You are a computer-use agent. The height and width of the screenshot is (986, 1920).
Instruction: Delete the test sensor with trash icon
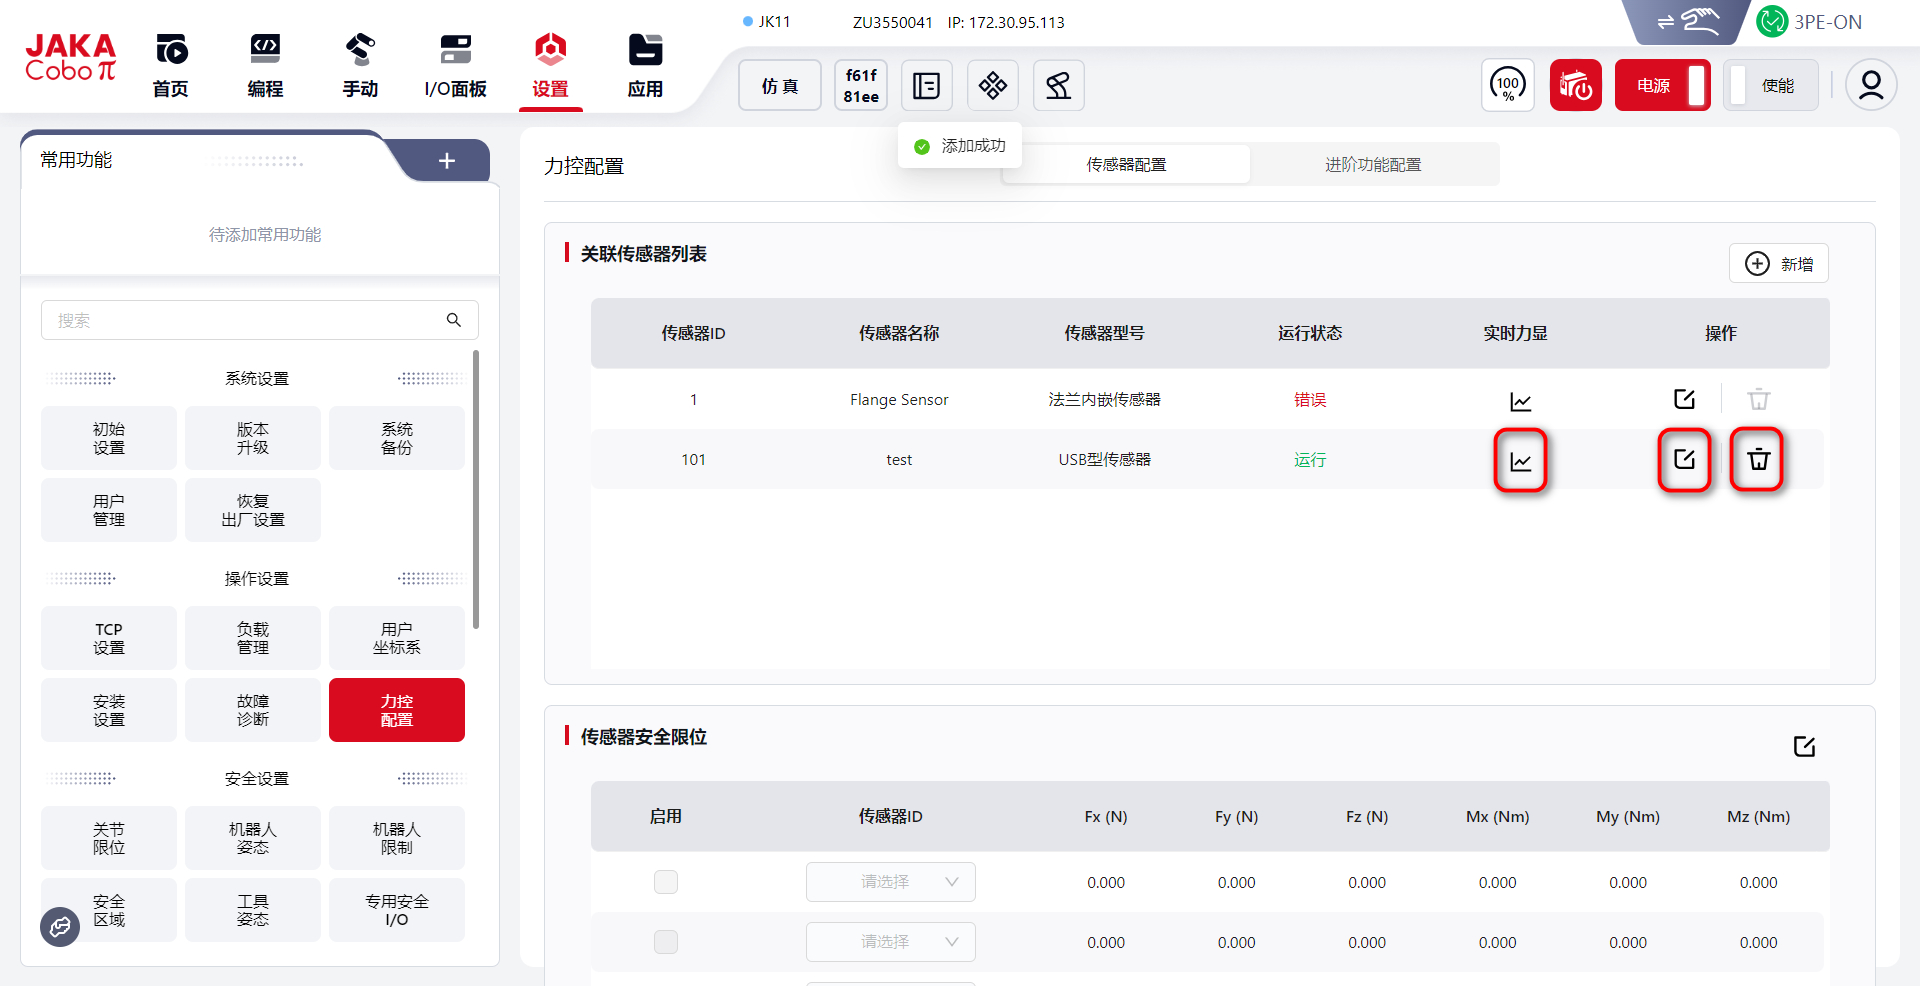[1757, 460]
